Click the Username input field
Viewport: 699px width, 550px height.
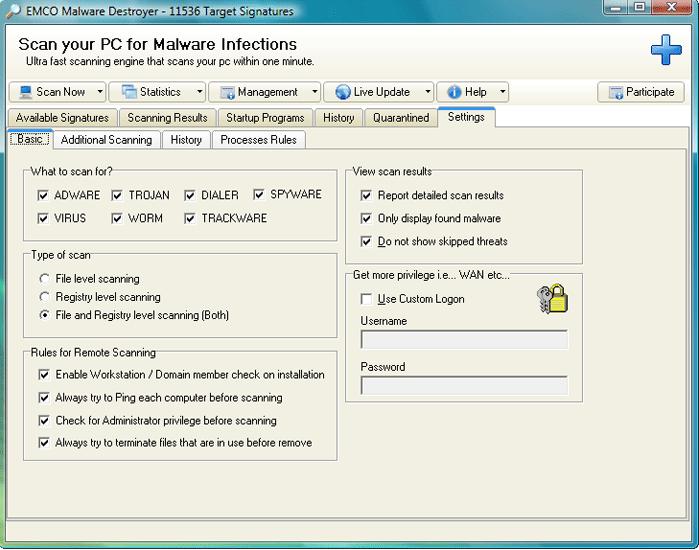(x=464, y=340)
